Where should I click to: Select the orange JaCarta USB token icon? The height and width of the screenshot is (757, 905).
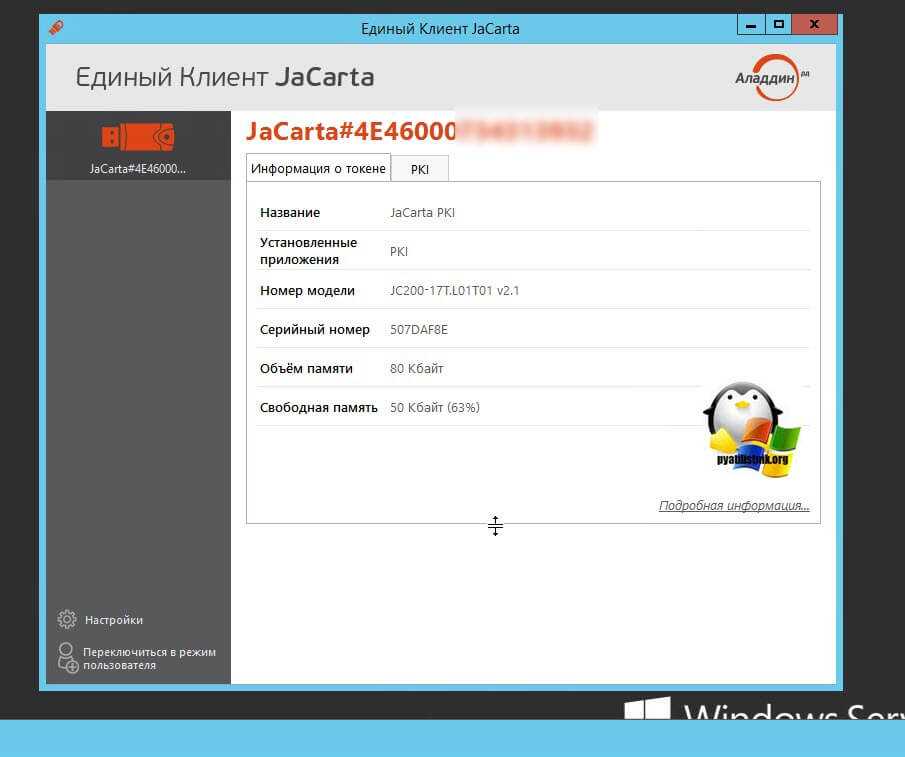pyautogui.click(x=138, y=137)
